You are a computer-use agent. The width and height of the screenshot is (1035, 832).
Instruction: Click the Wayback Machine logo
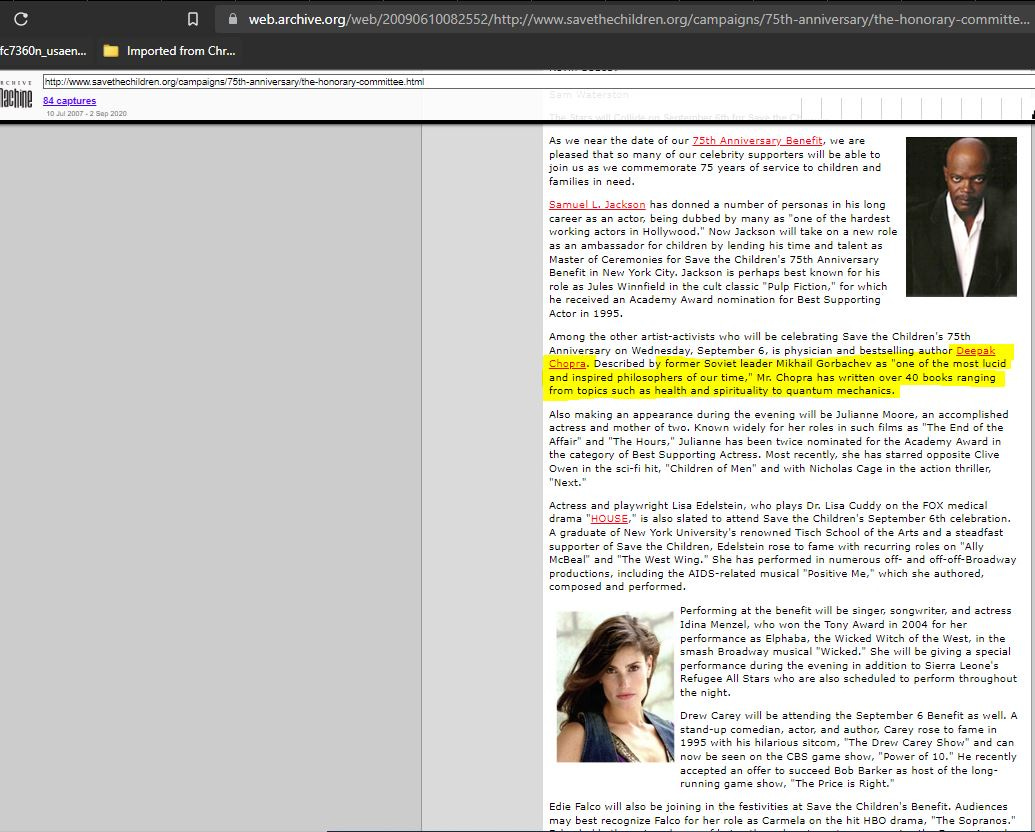click(x=16, y=95)
